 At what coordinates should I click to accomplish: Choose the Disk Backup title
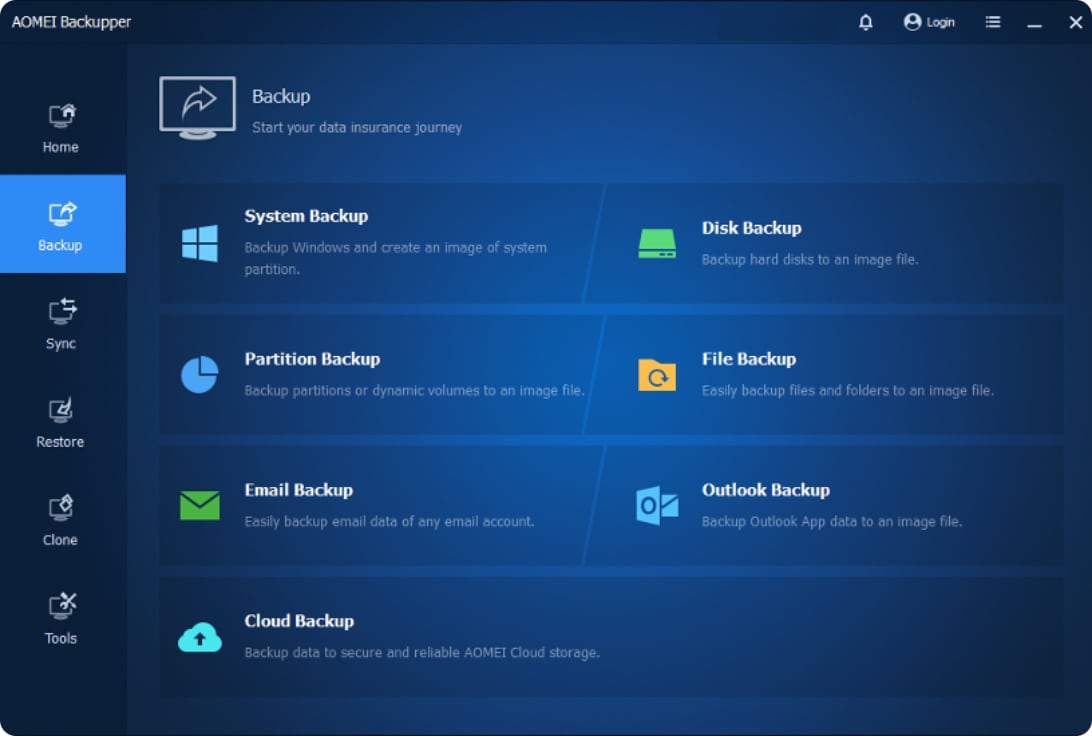751,228
